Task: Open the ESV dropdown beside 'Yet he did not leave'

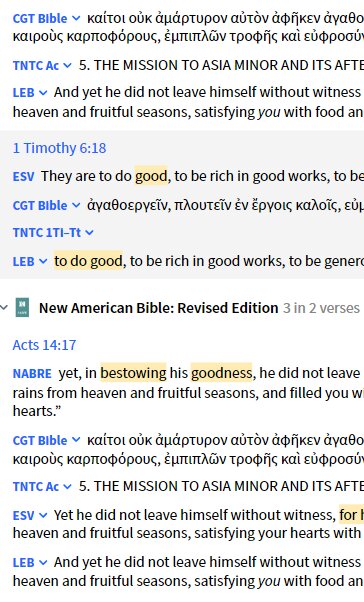Action: click(43, 516)
